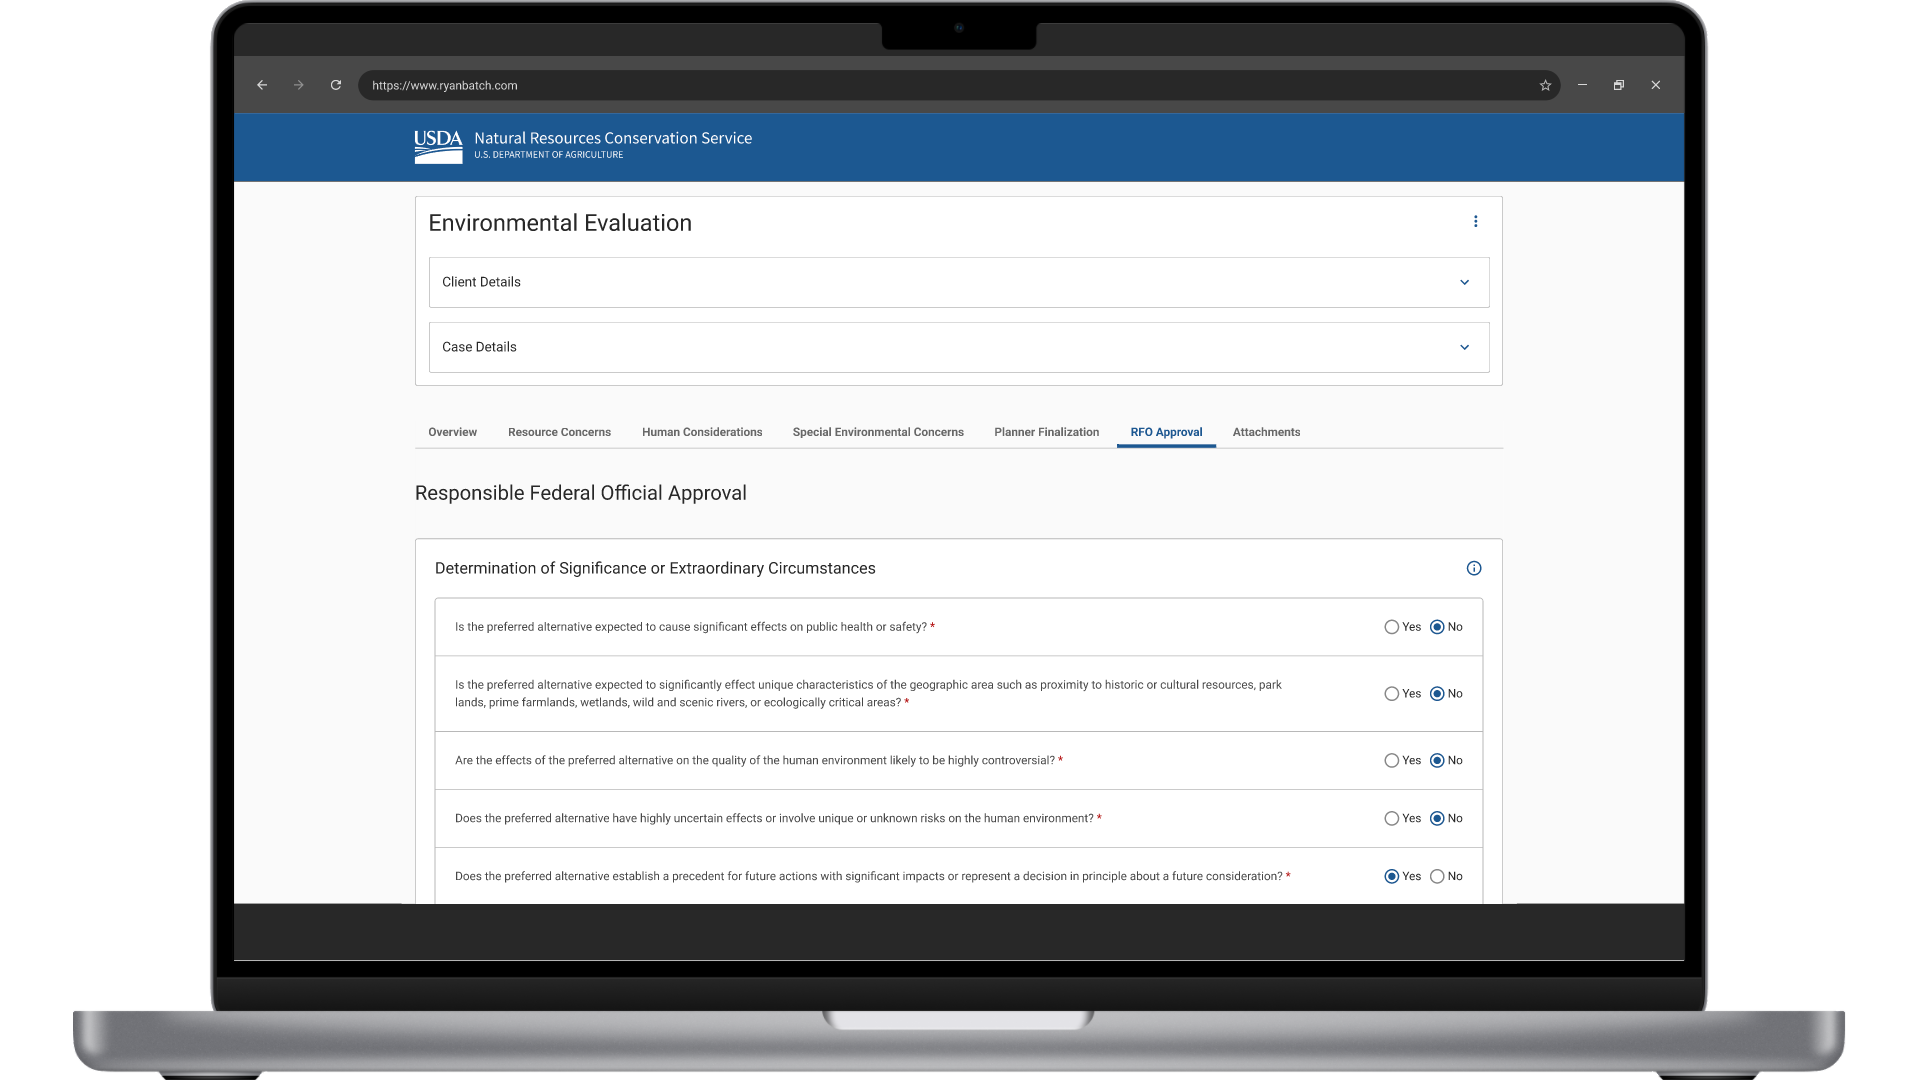Viewport: 1920px width, 1080px height.
Task: Click the info icon beside Determination of Significance
Action: coord(1473,568)
